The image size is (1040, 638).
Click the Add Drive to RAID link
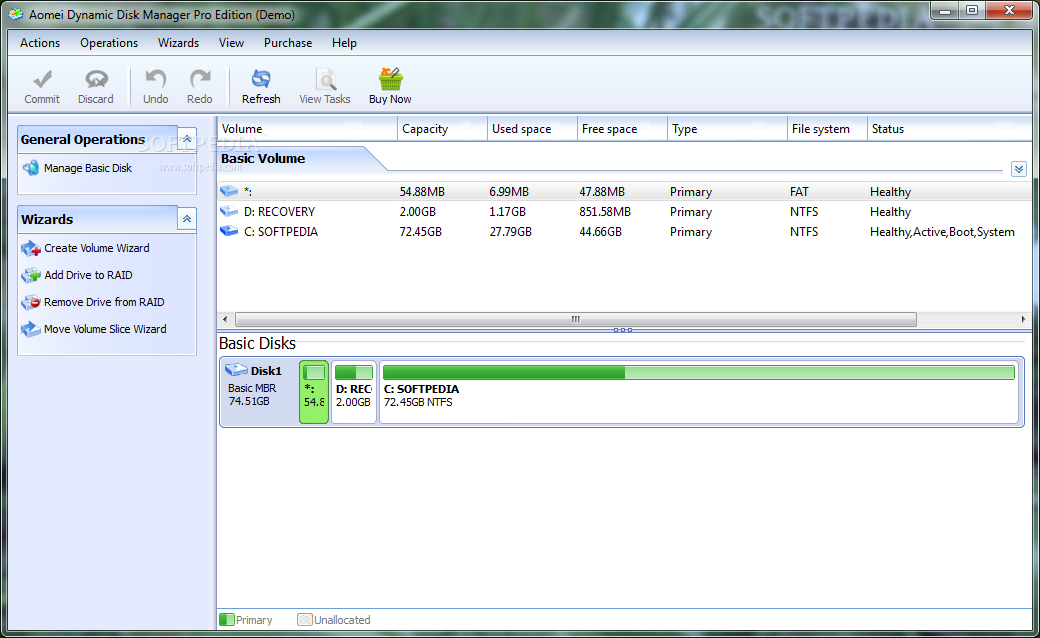tap(88, 275)
